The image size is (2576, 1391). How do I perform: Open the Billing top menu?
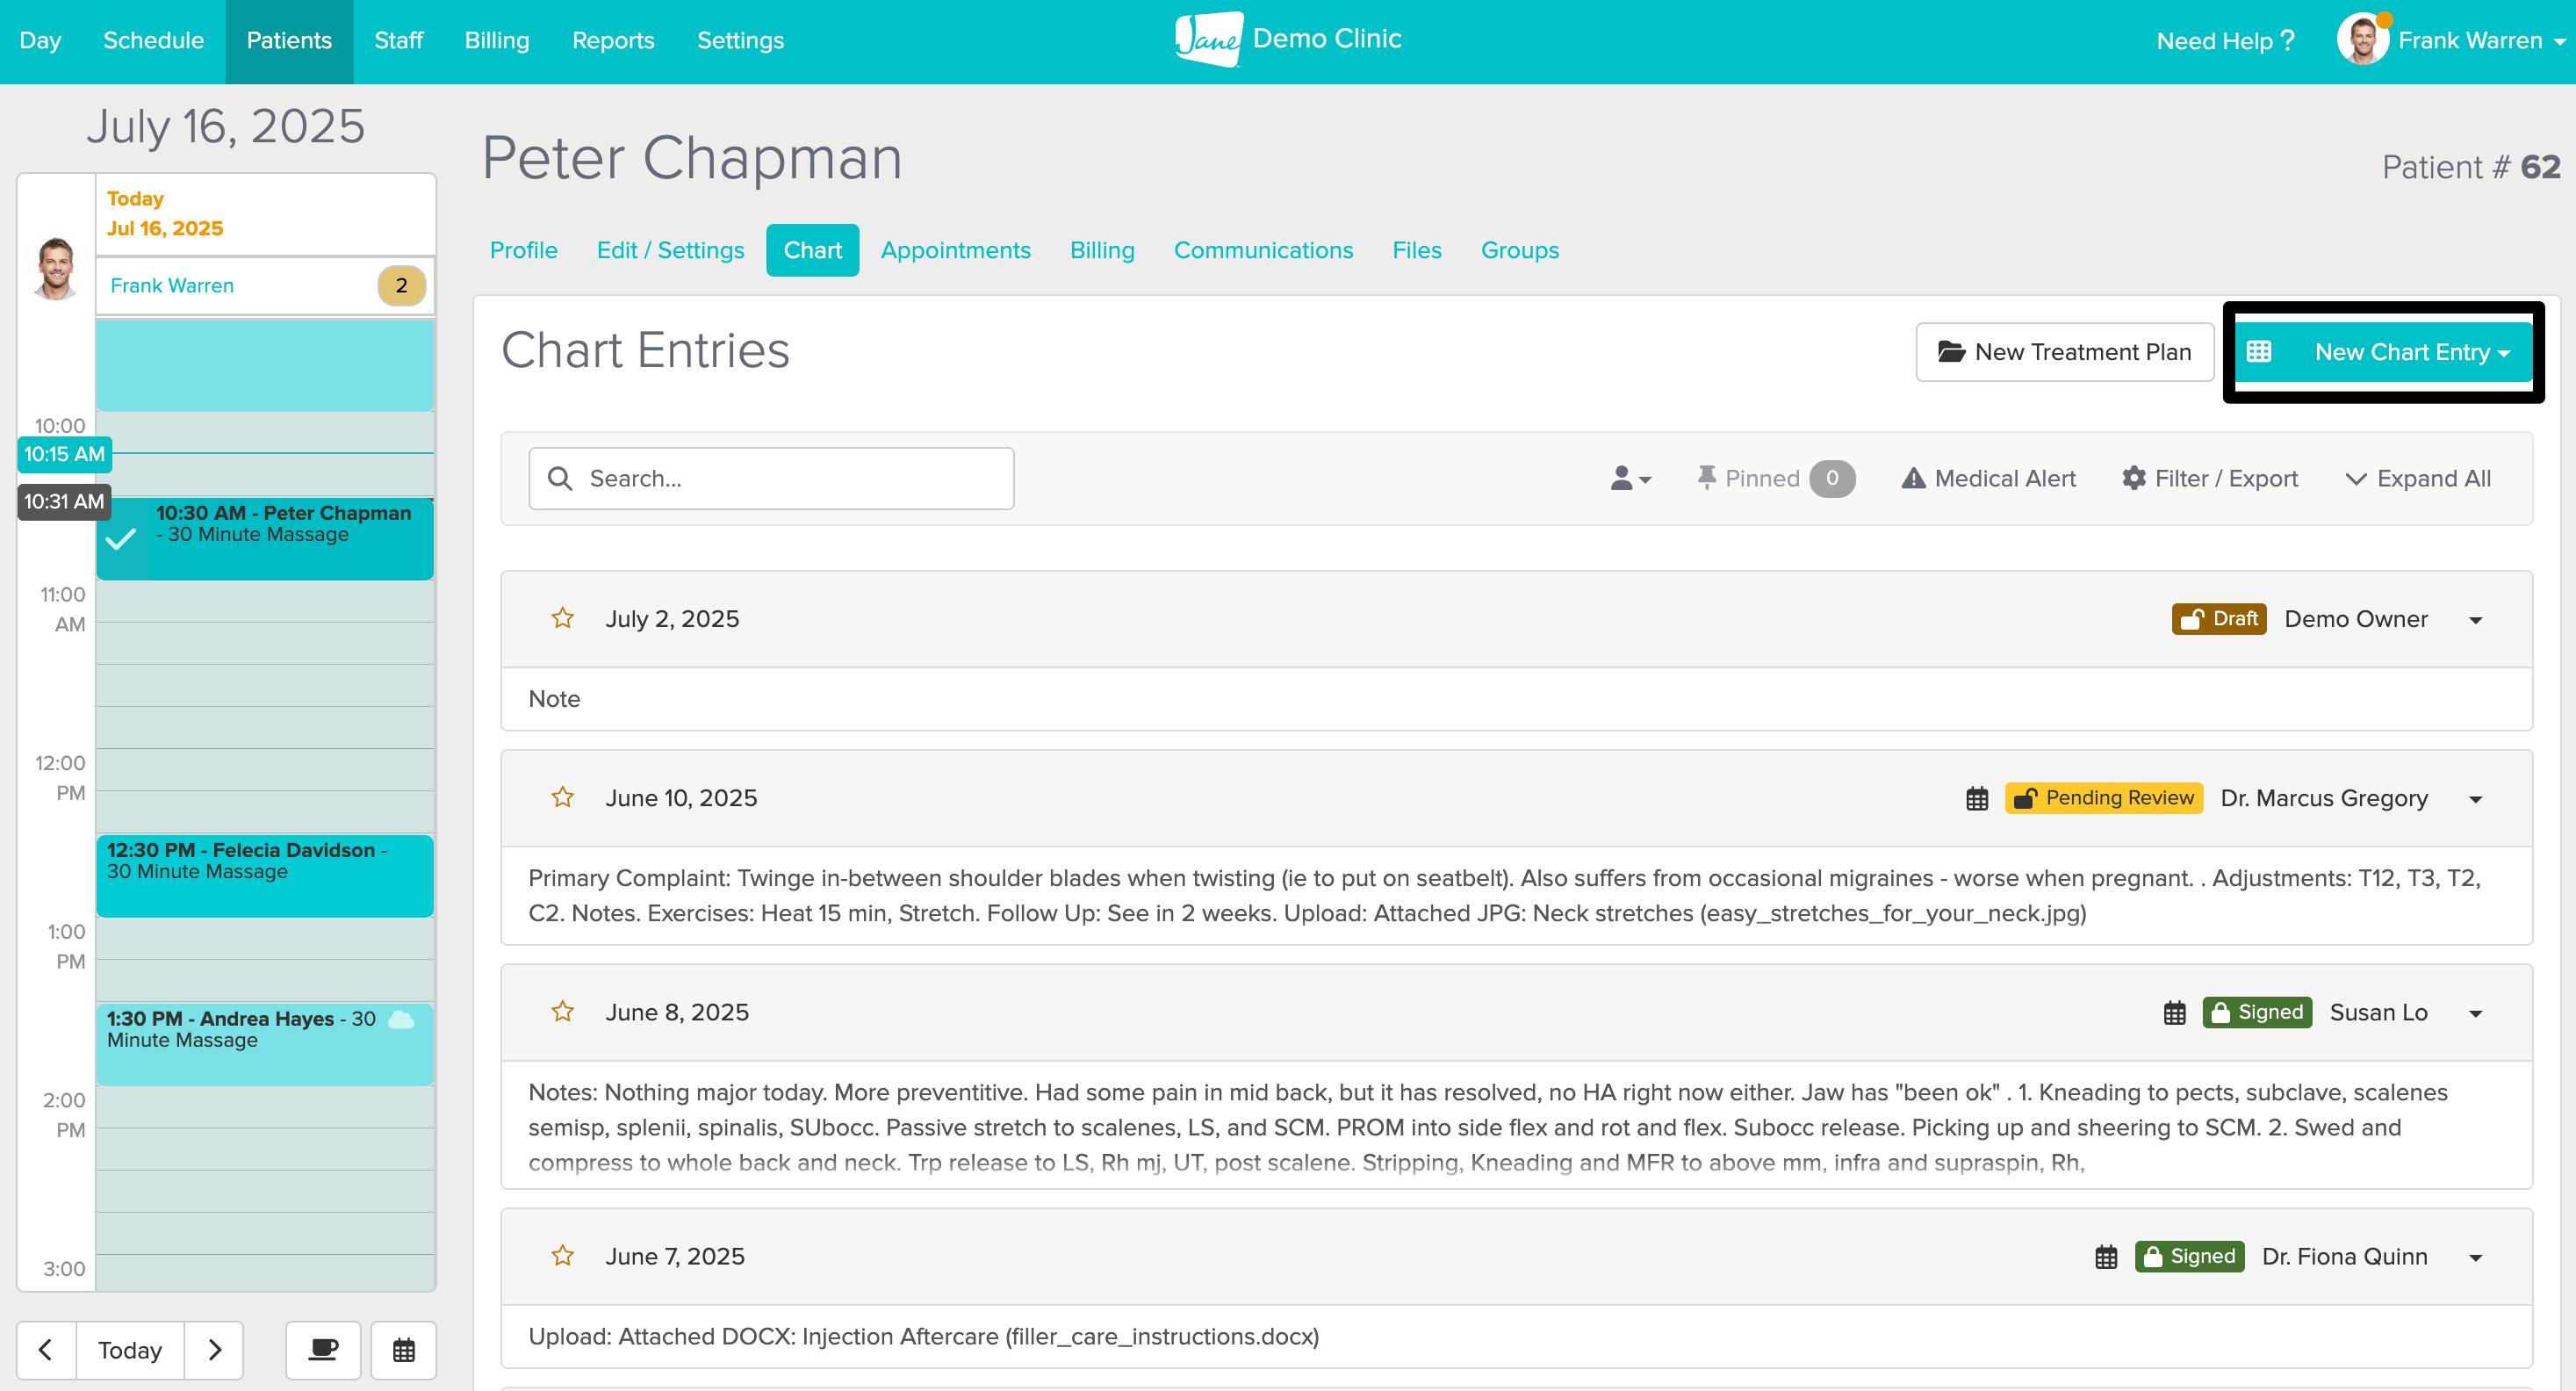click(x=497, y=41)
